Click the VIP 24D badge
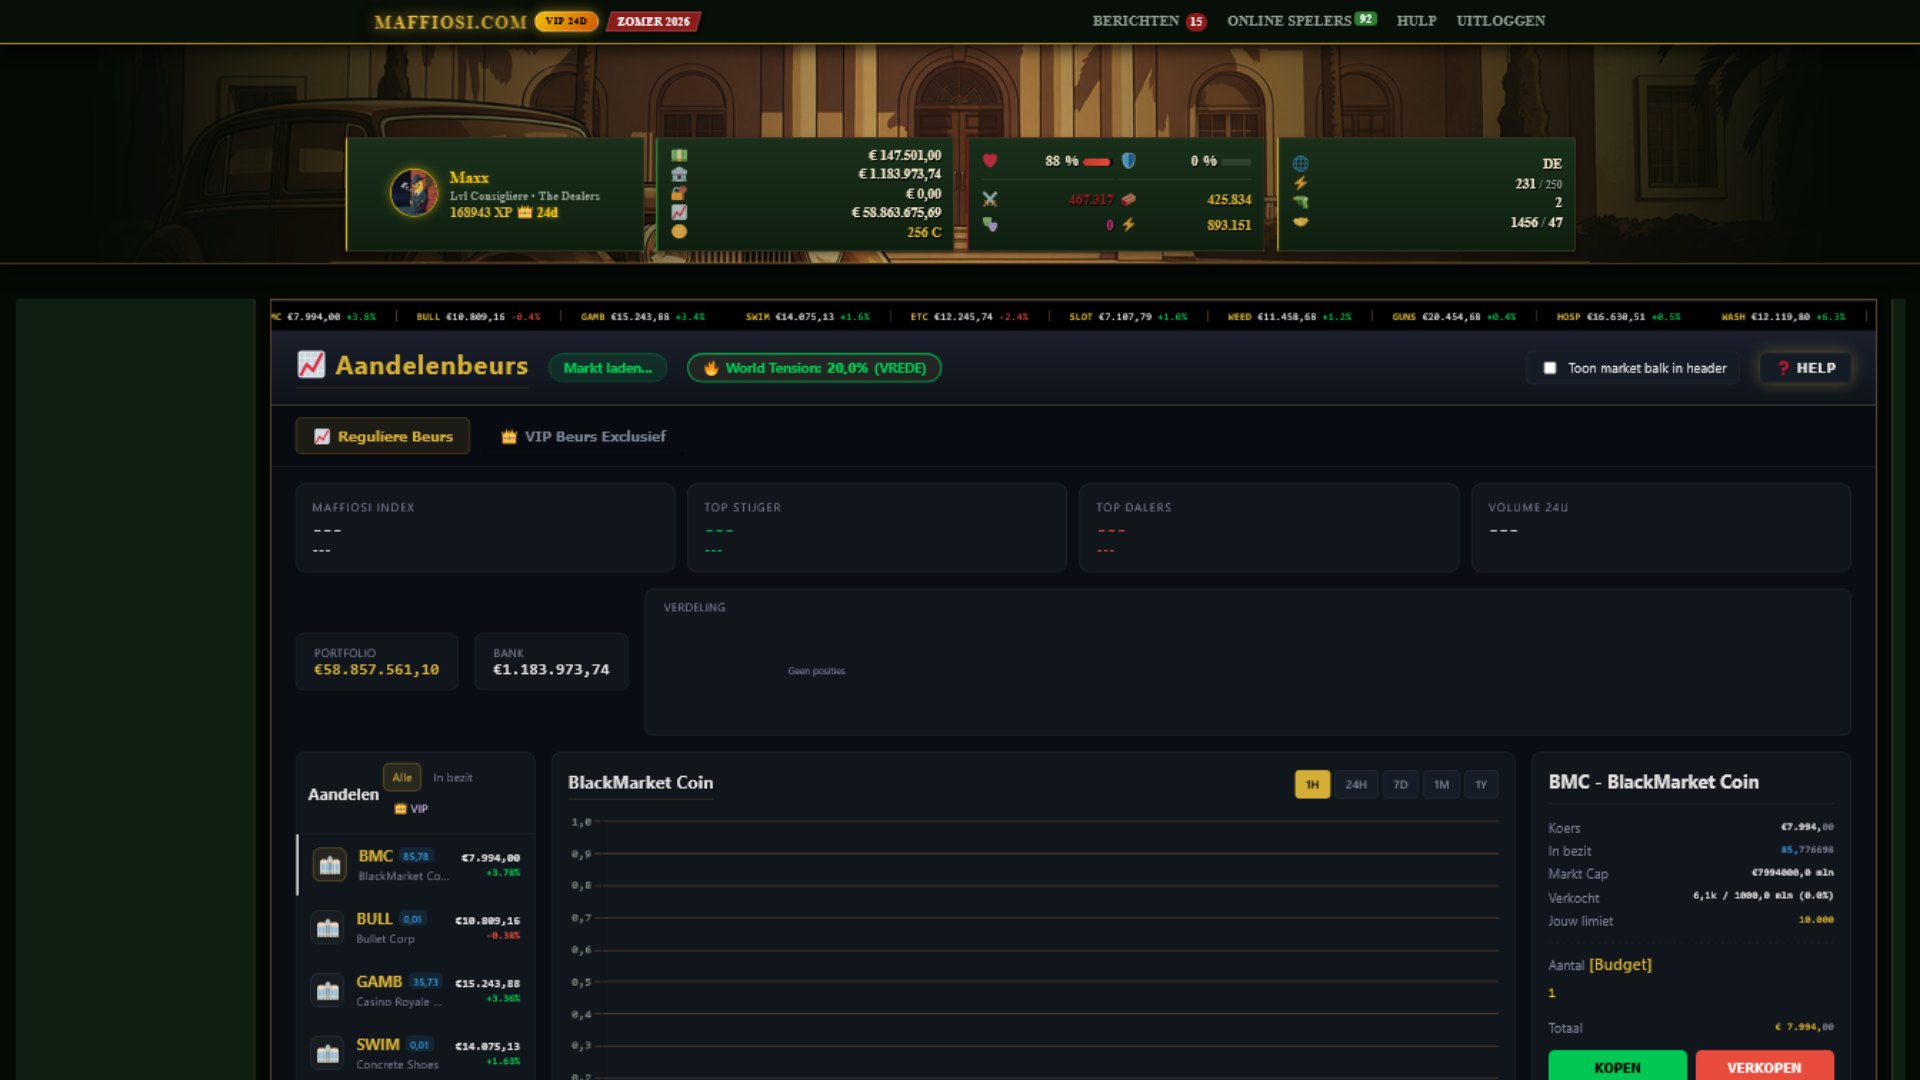 tap(566, 21)
